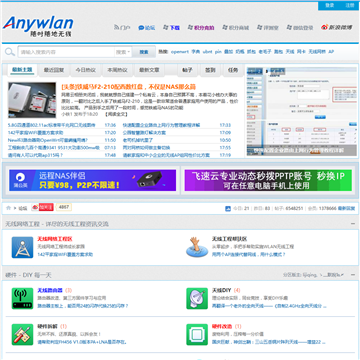
Task: Open the 9341 9531 500mw thread
Action: pos(54,148)
